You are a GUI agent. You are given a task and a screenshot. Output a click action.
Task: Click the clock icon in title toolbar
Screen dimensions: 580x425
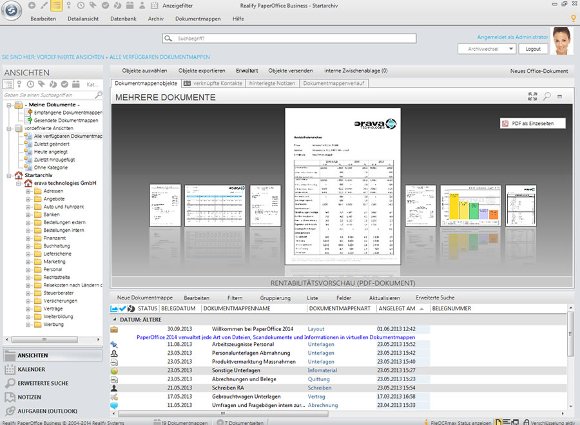81,6
